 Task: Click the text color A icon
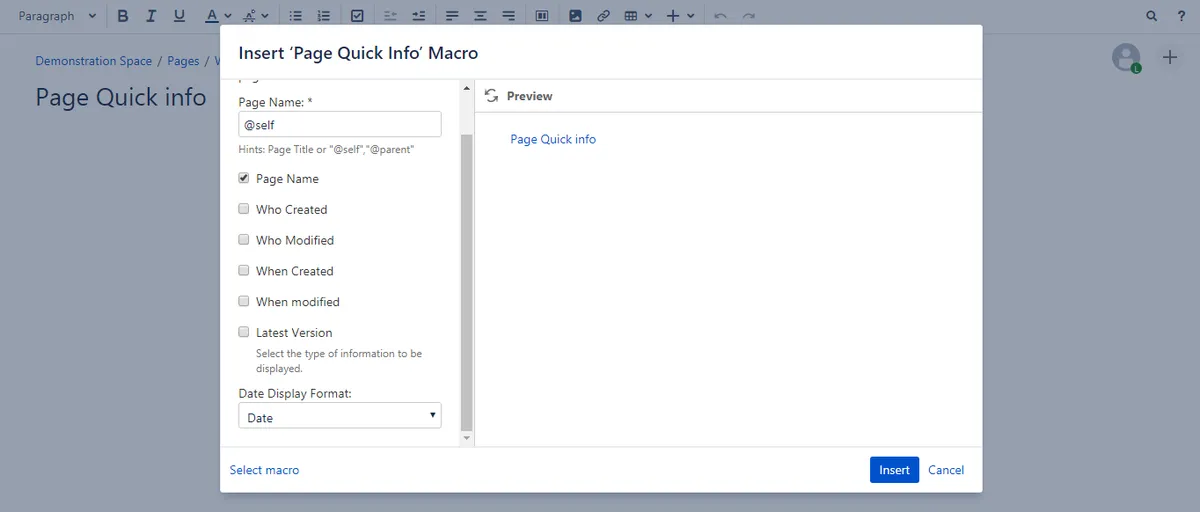point(211,16)
